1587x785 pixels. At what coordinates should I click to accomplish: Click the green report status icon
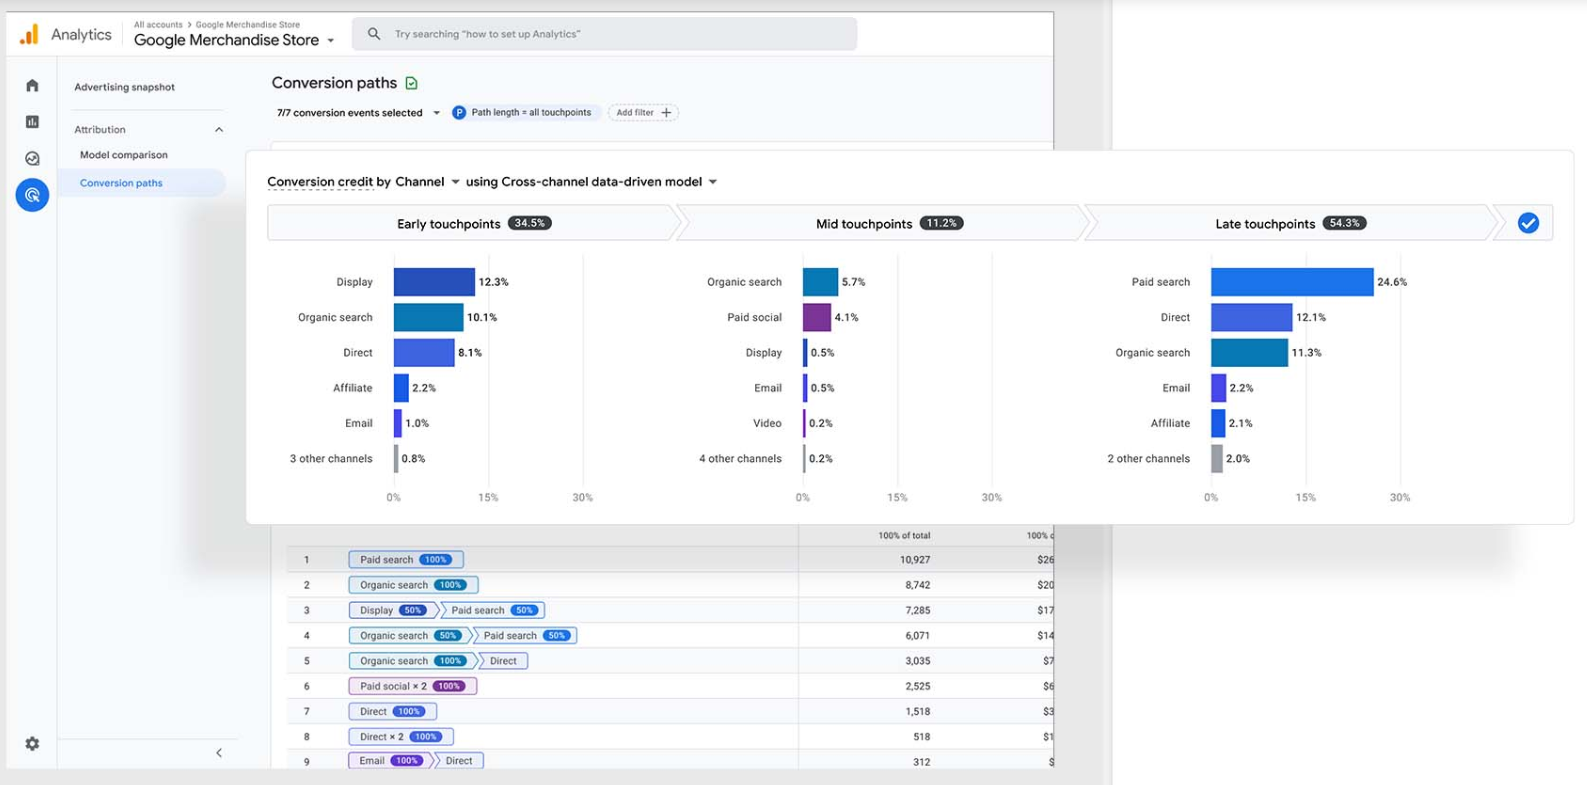(411, 83)
